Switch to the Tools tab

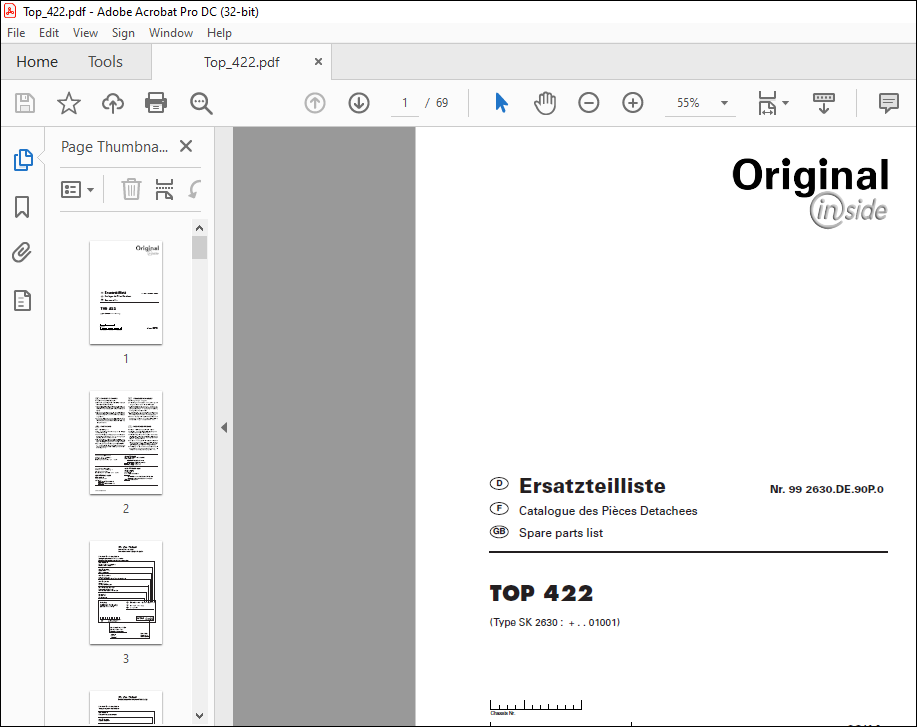point(105,61)
